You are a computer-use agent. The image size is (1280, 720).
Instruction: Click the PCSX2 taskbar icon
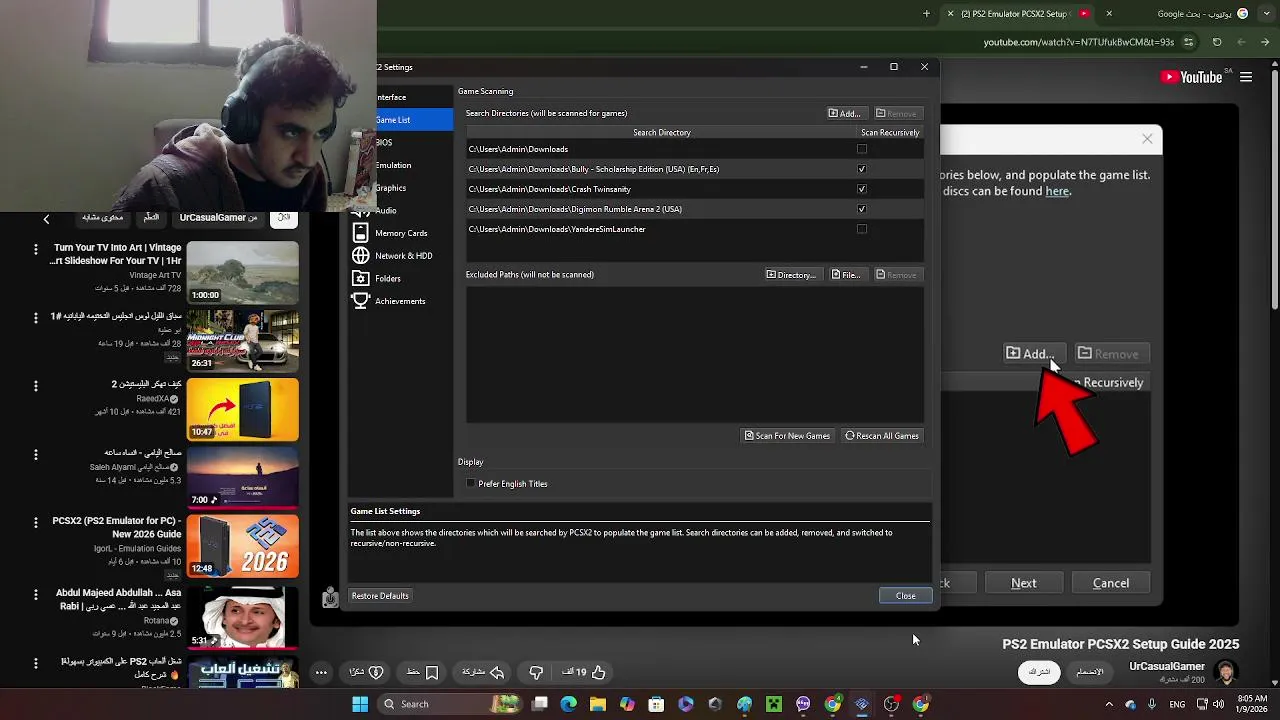coord(862,704)
